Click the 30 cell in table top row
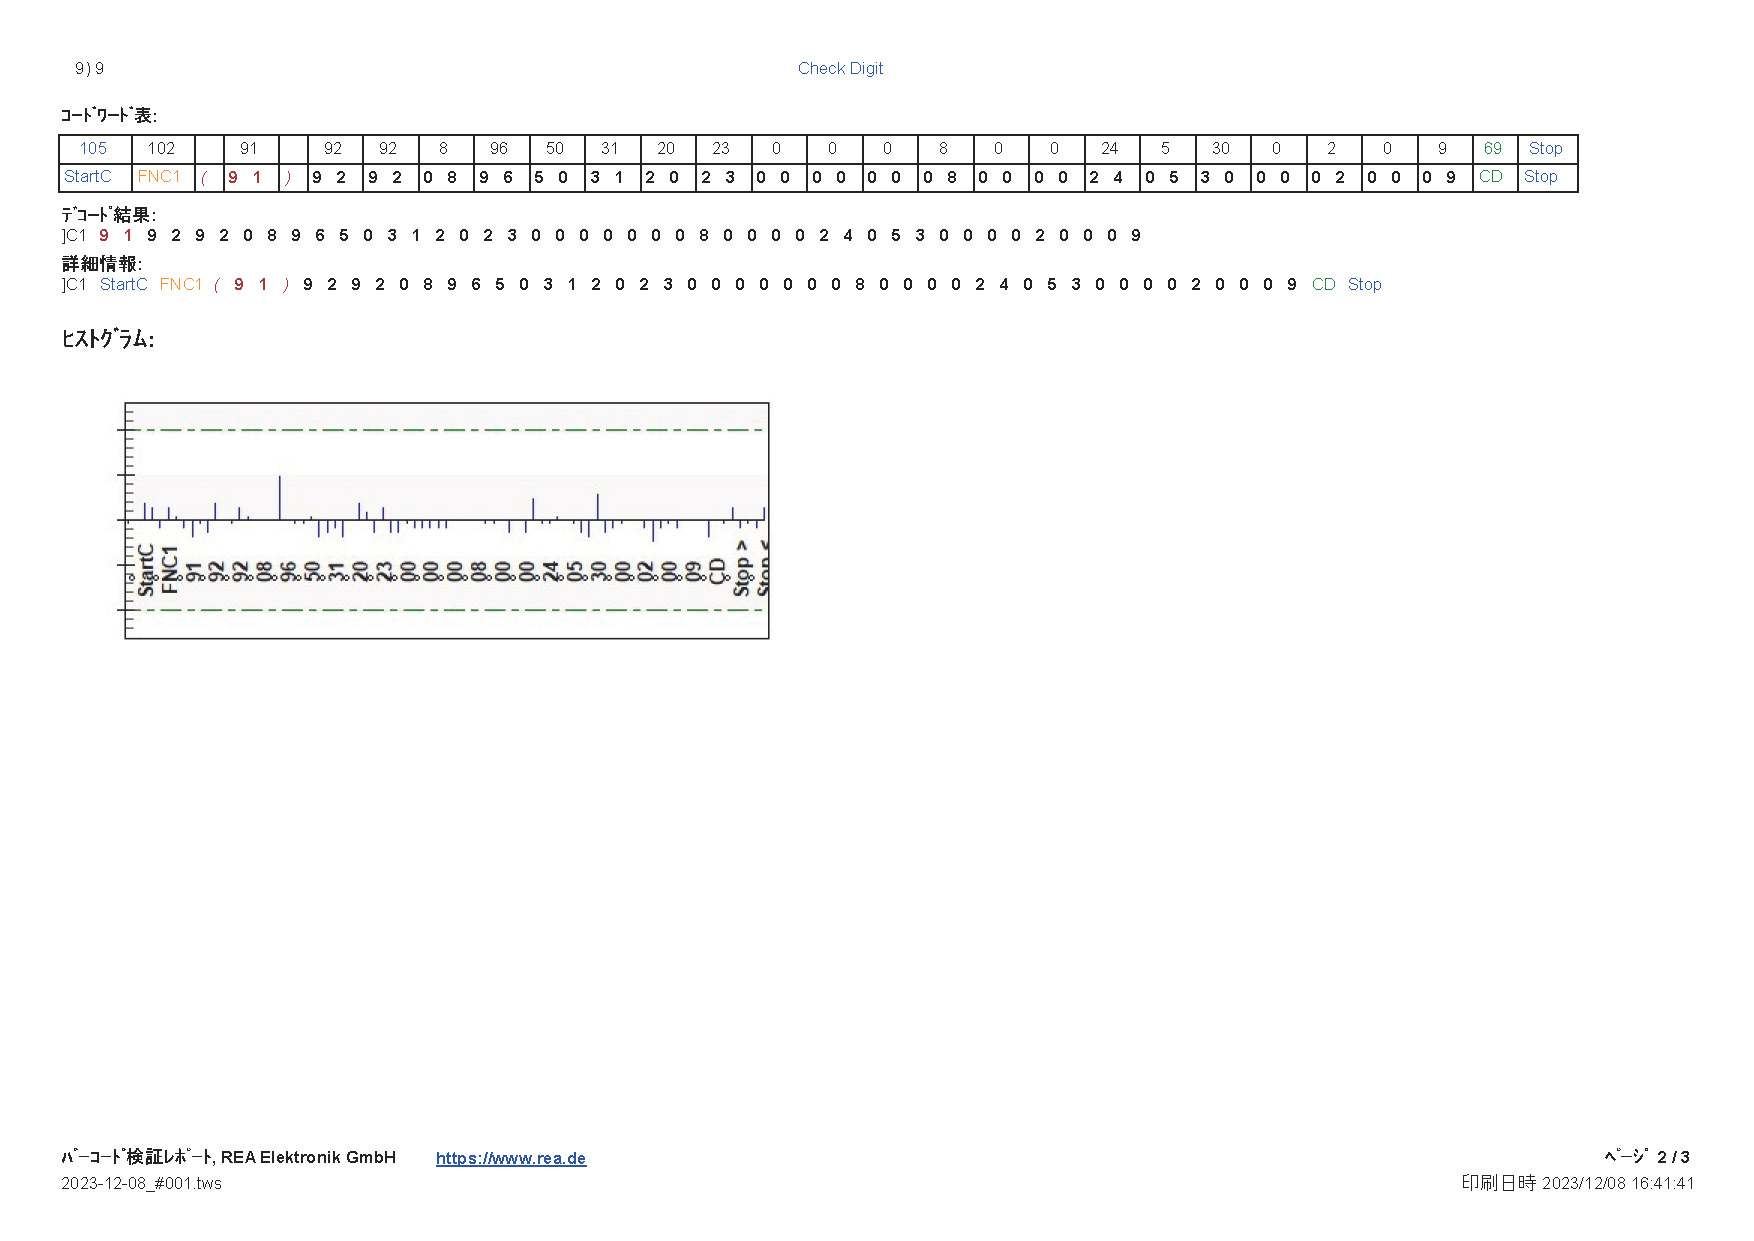 tap(1221, 148)
